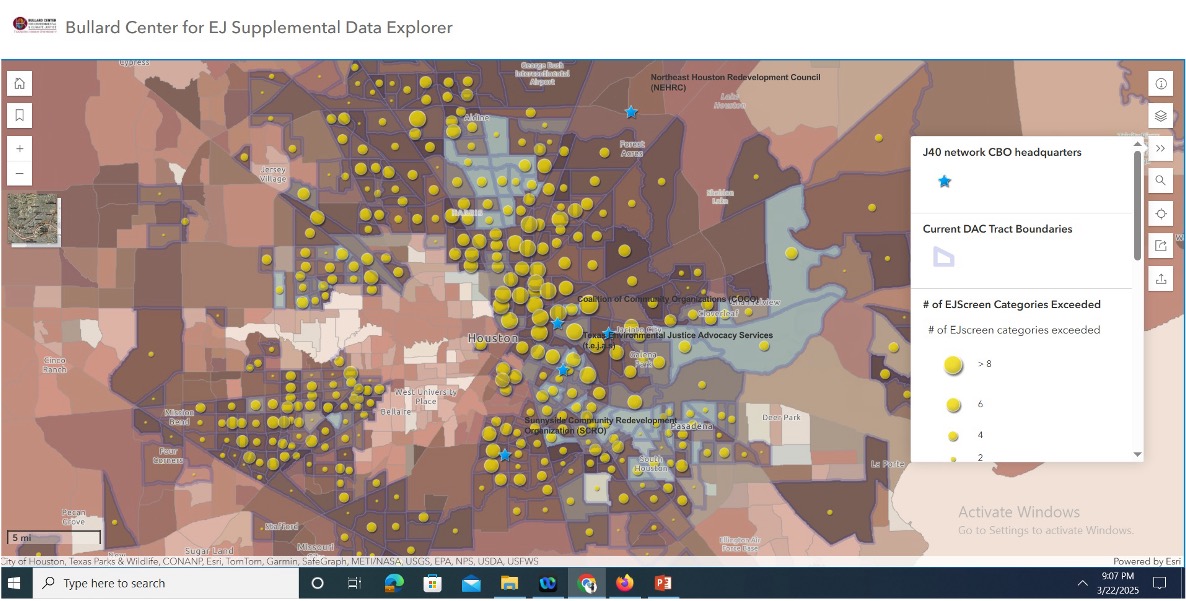
Task: Open Firefox from the taskbar
Action: tap(625, 583)
